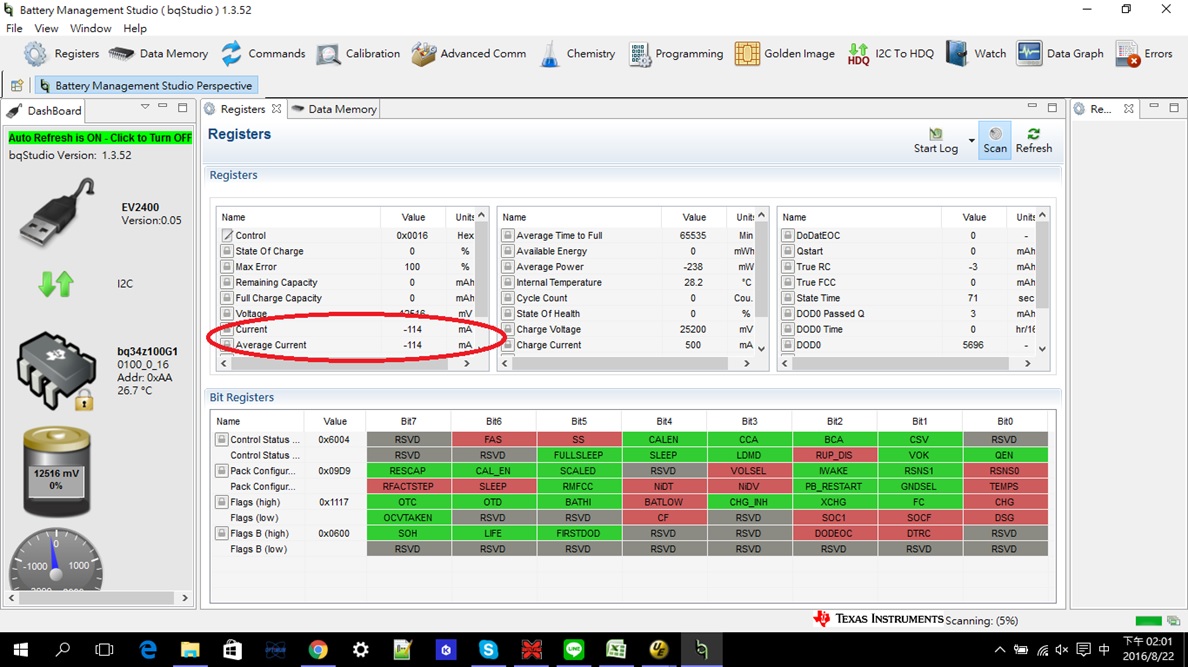This screenshot has width=1188, height=667.
Task: Select Battery Management Studio Perspective button
Action: pyautogui.click(x=146, y=86)
